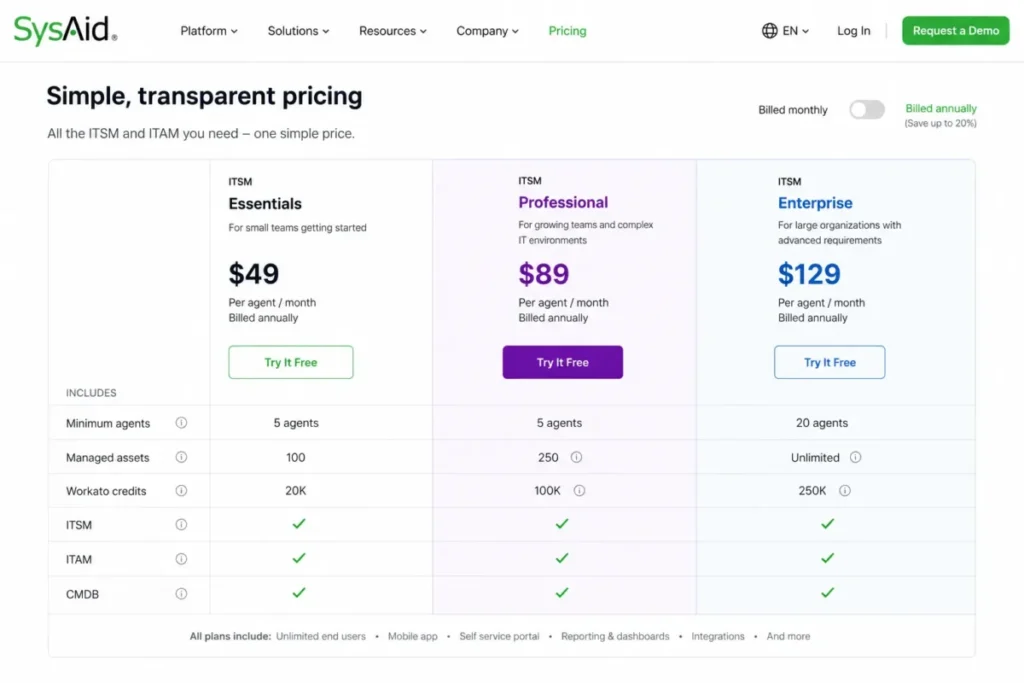Click Reporting & dashboards text

point(615,636)
